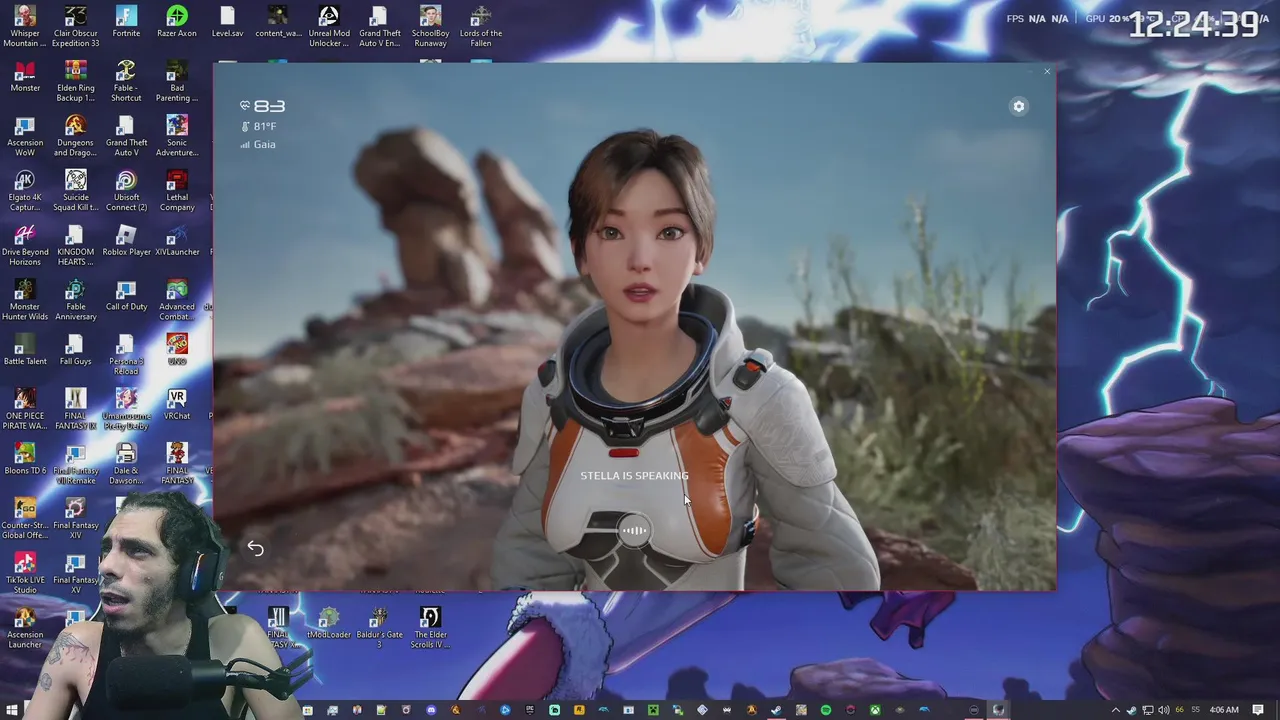Select tModLoader desktop icon

[329, 625]
